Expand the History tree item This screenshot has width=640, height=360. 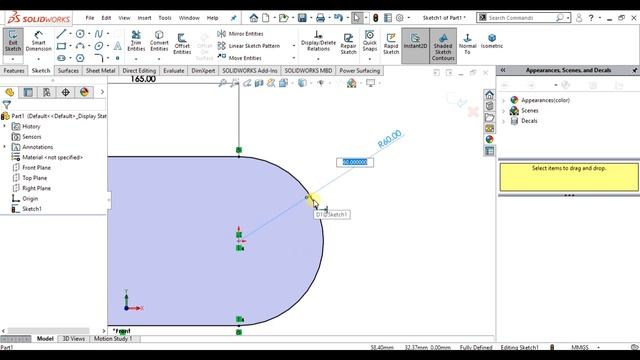[4, 127]
